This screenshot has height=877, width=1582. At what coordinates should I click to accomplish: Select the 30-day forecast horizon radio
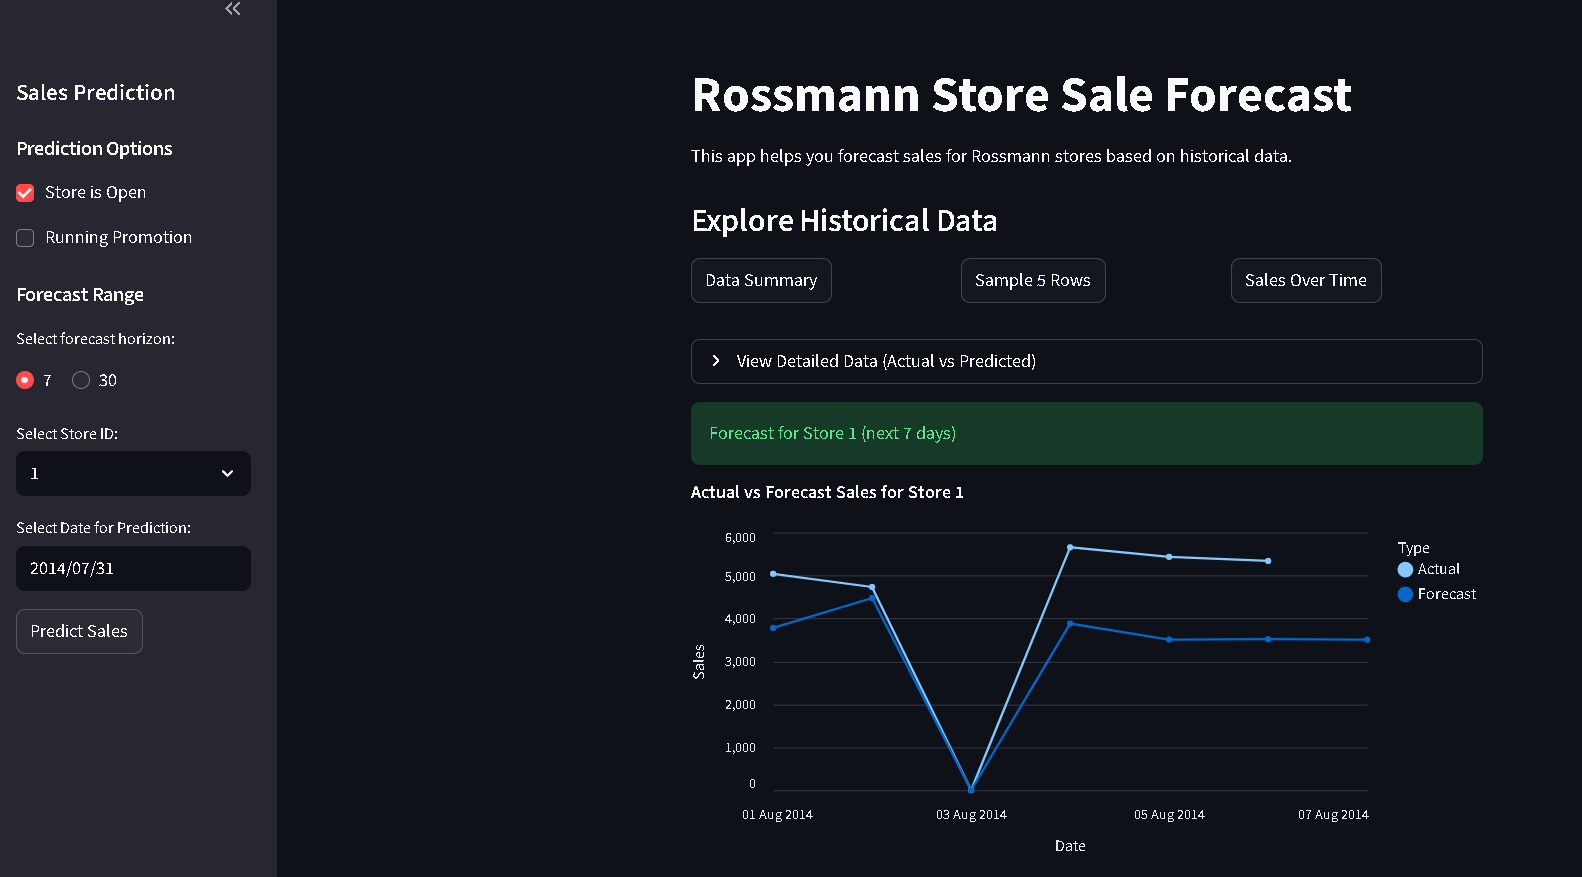[81, 380]
